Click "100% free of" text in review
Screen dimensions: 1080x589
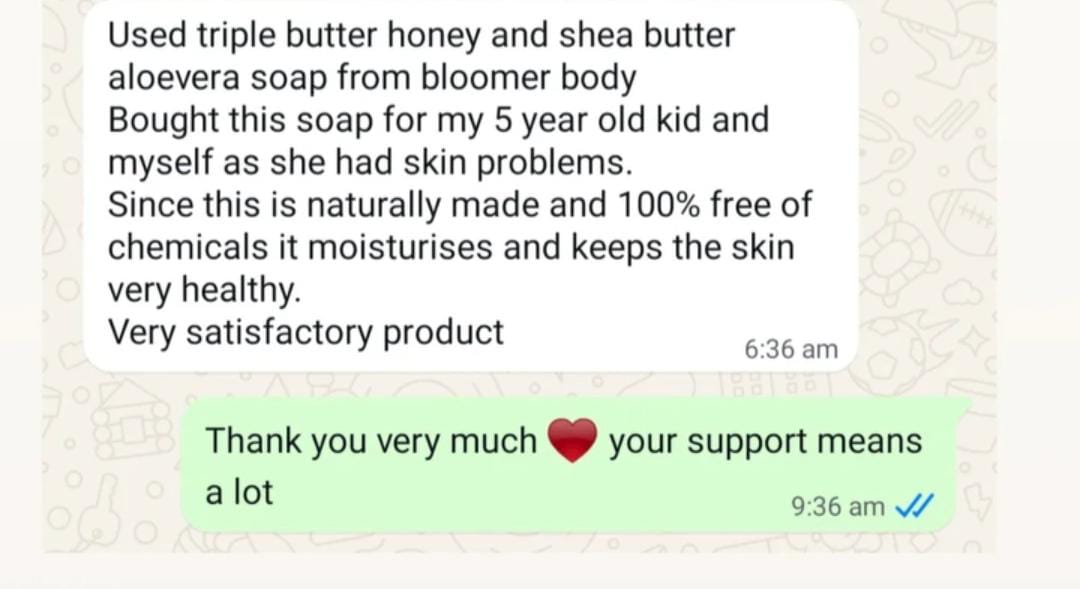[714, 205]
